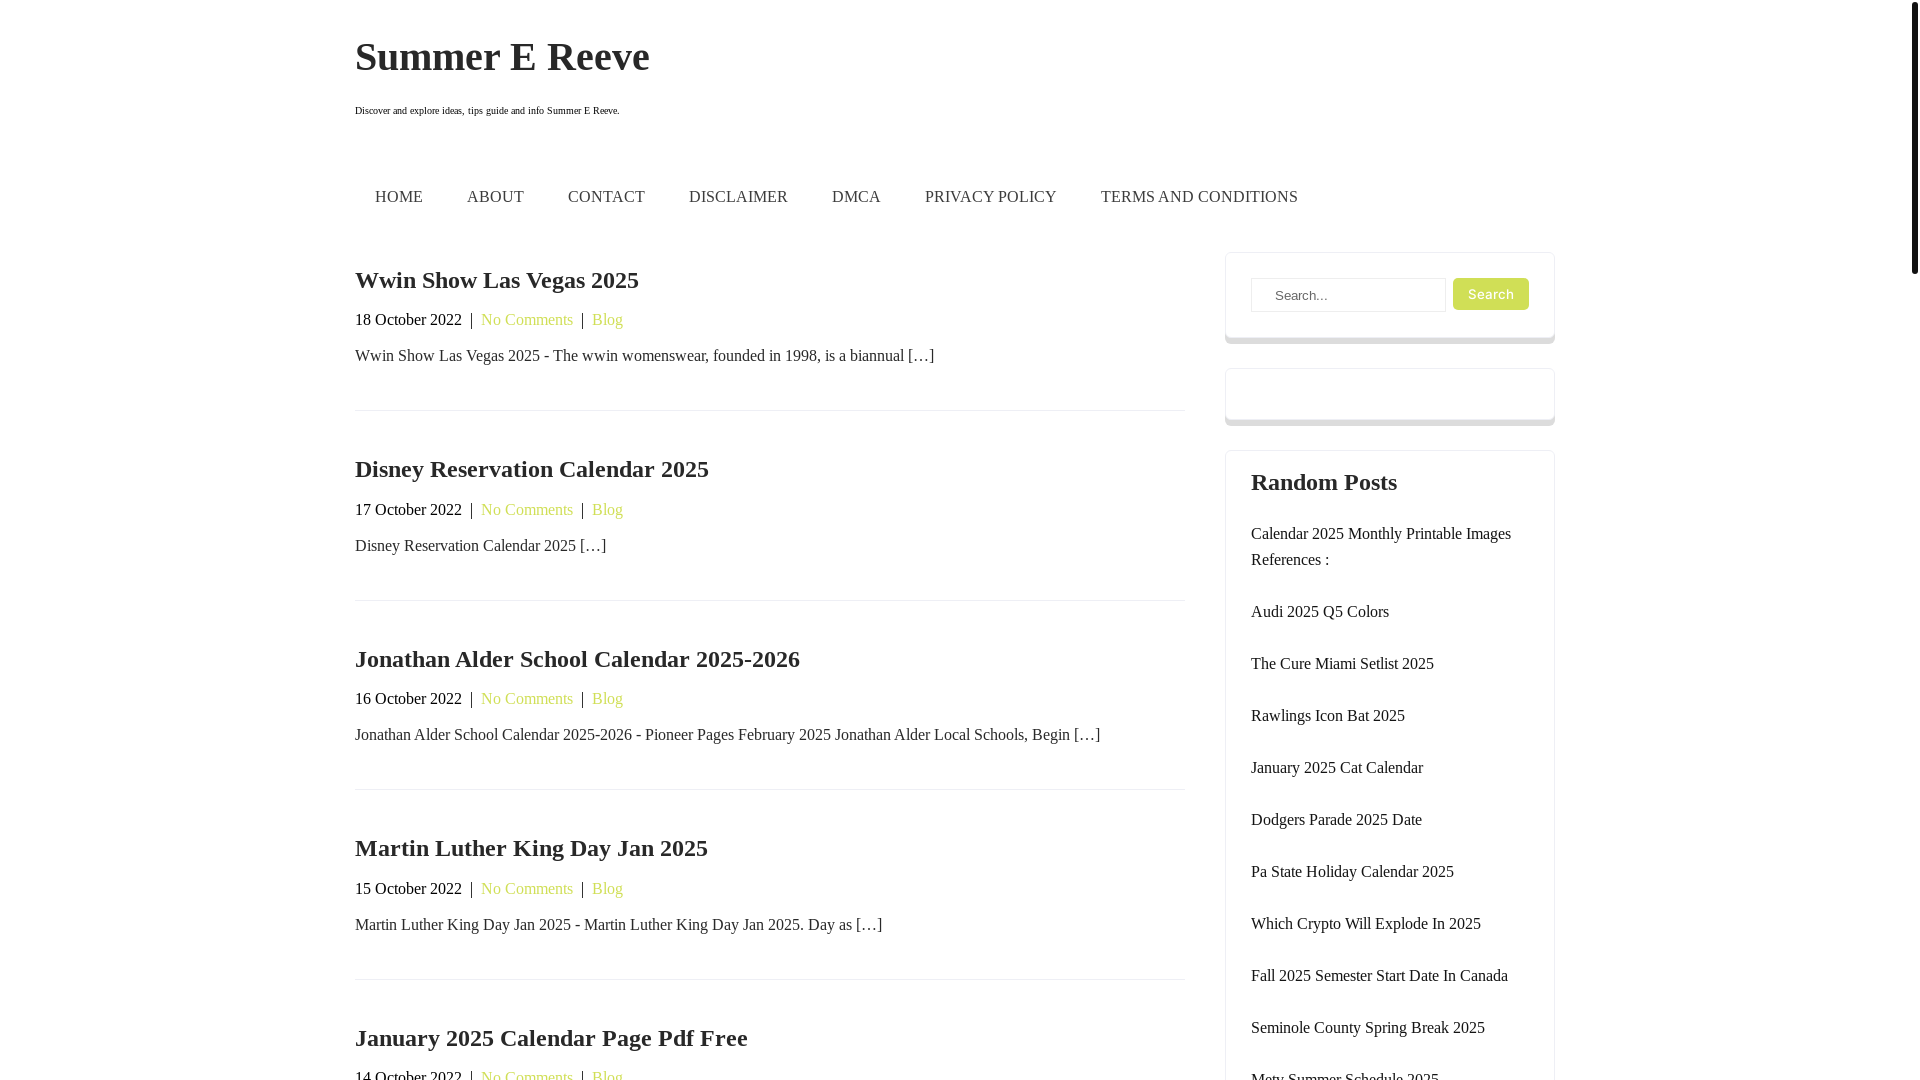Click the Wwin Show excerpt text
The height and width of the screenshot is (1080, 1920).
click(645, 356)
